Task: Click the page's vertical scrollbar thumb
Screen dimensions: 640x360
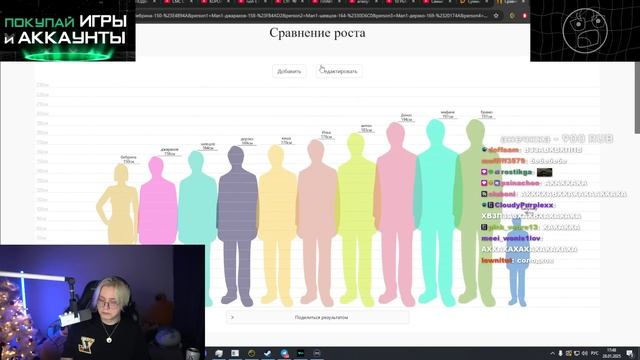Action: tap(637, 97)
